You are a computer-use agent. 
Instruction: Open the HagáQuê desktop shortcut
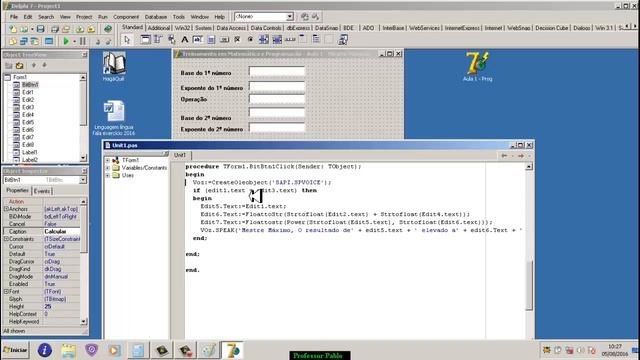click(x=113, y=67)
